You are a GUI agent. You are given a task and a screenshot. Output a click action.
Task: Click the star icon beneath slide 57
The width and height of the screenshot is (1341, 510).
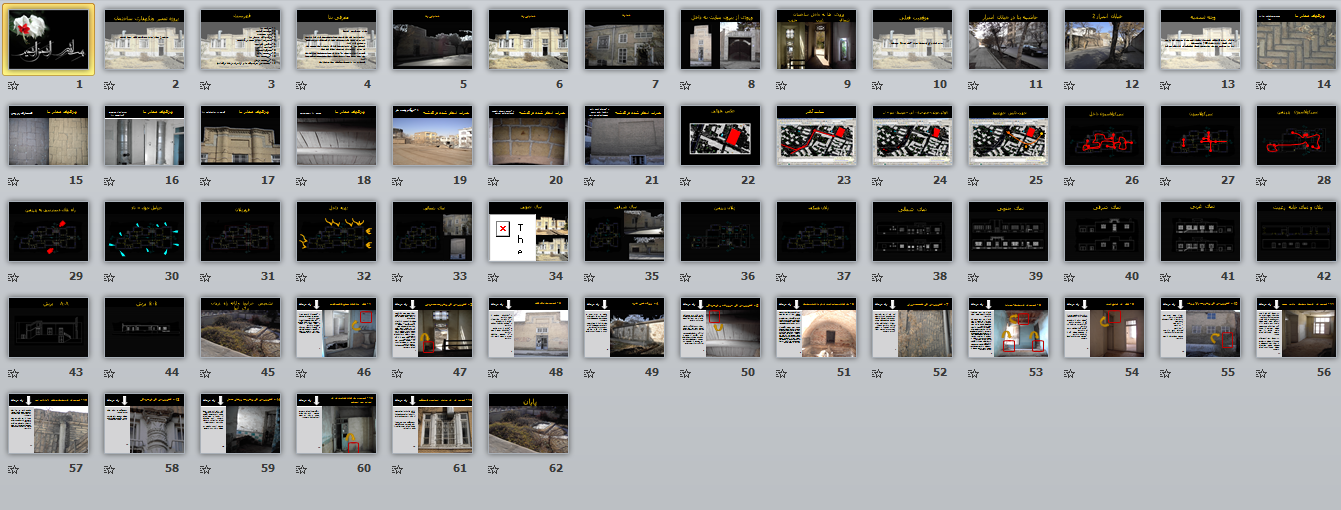(14, 470)
